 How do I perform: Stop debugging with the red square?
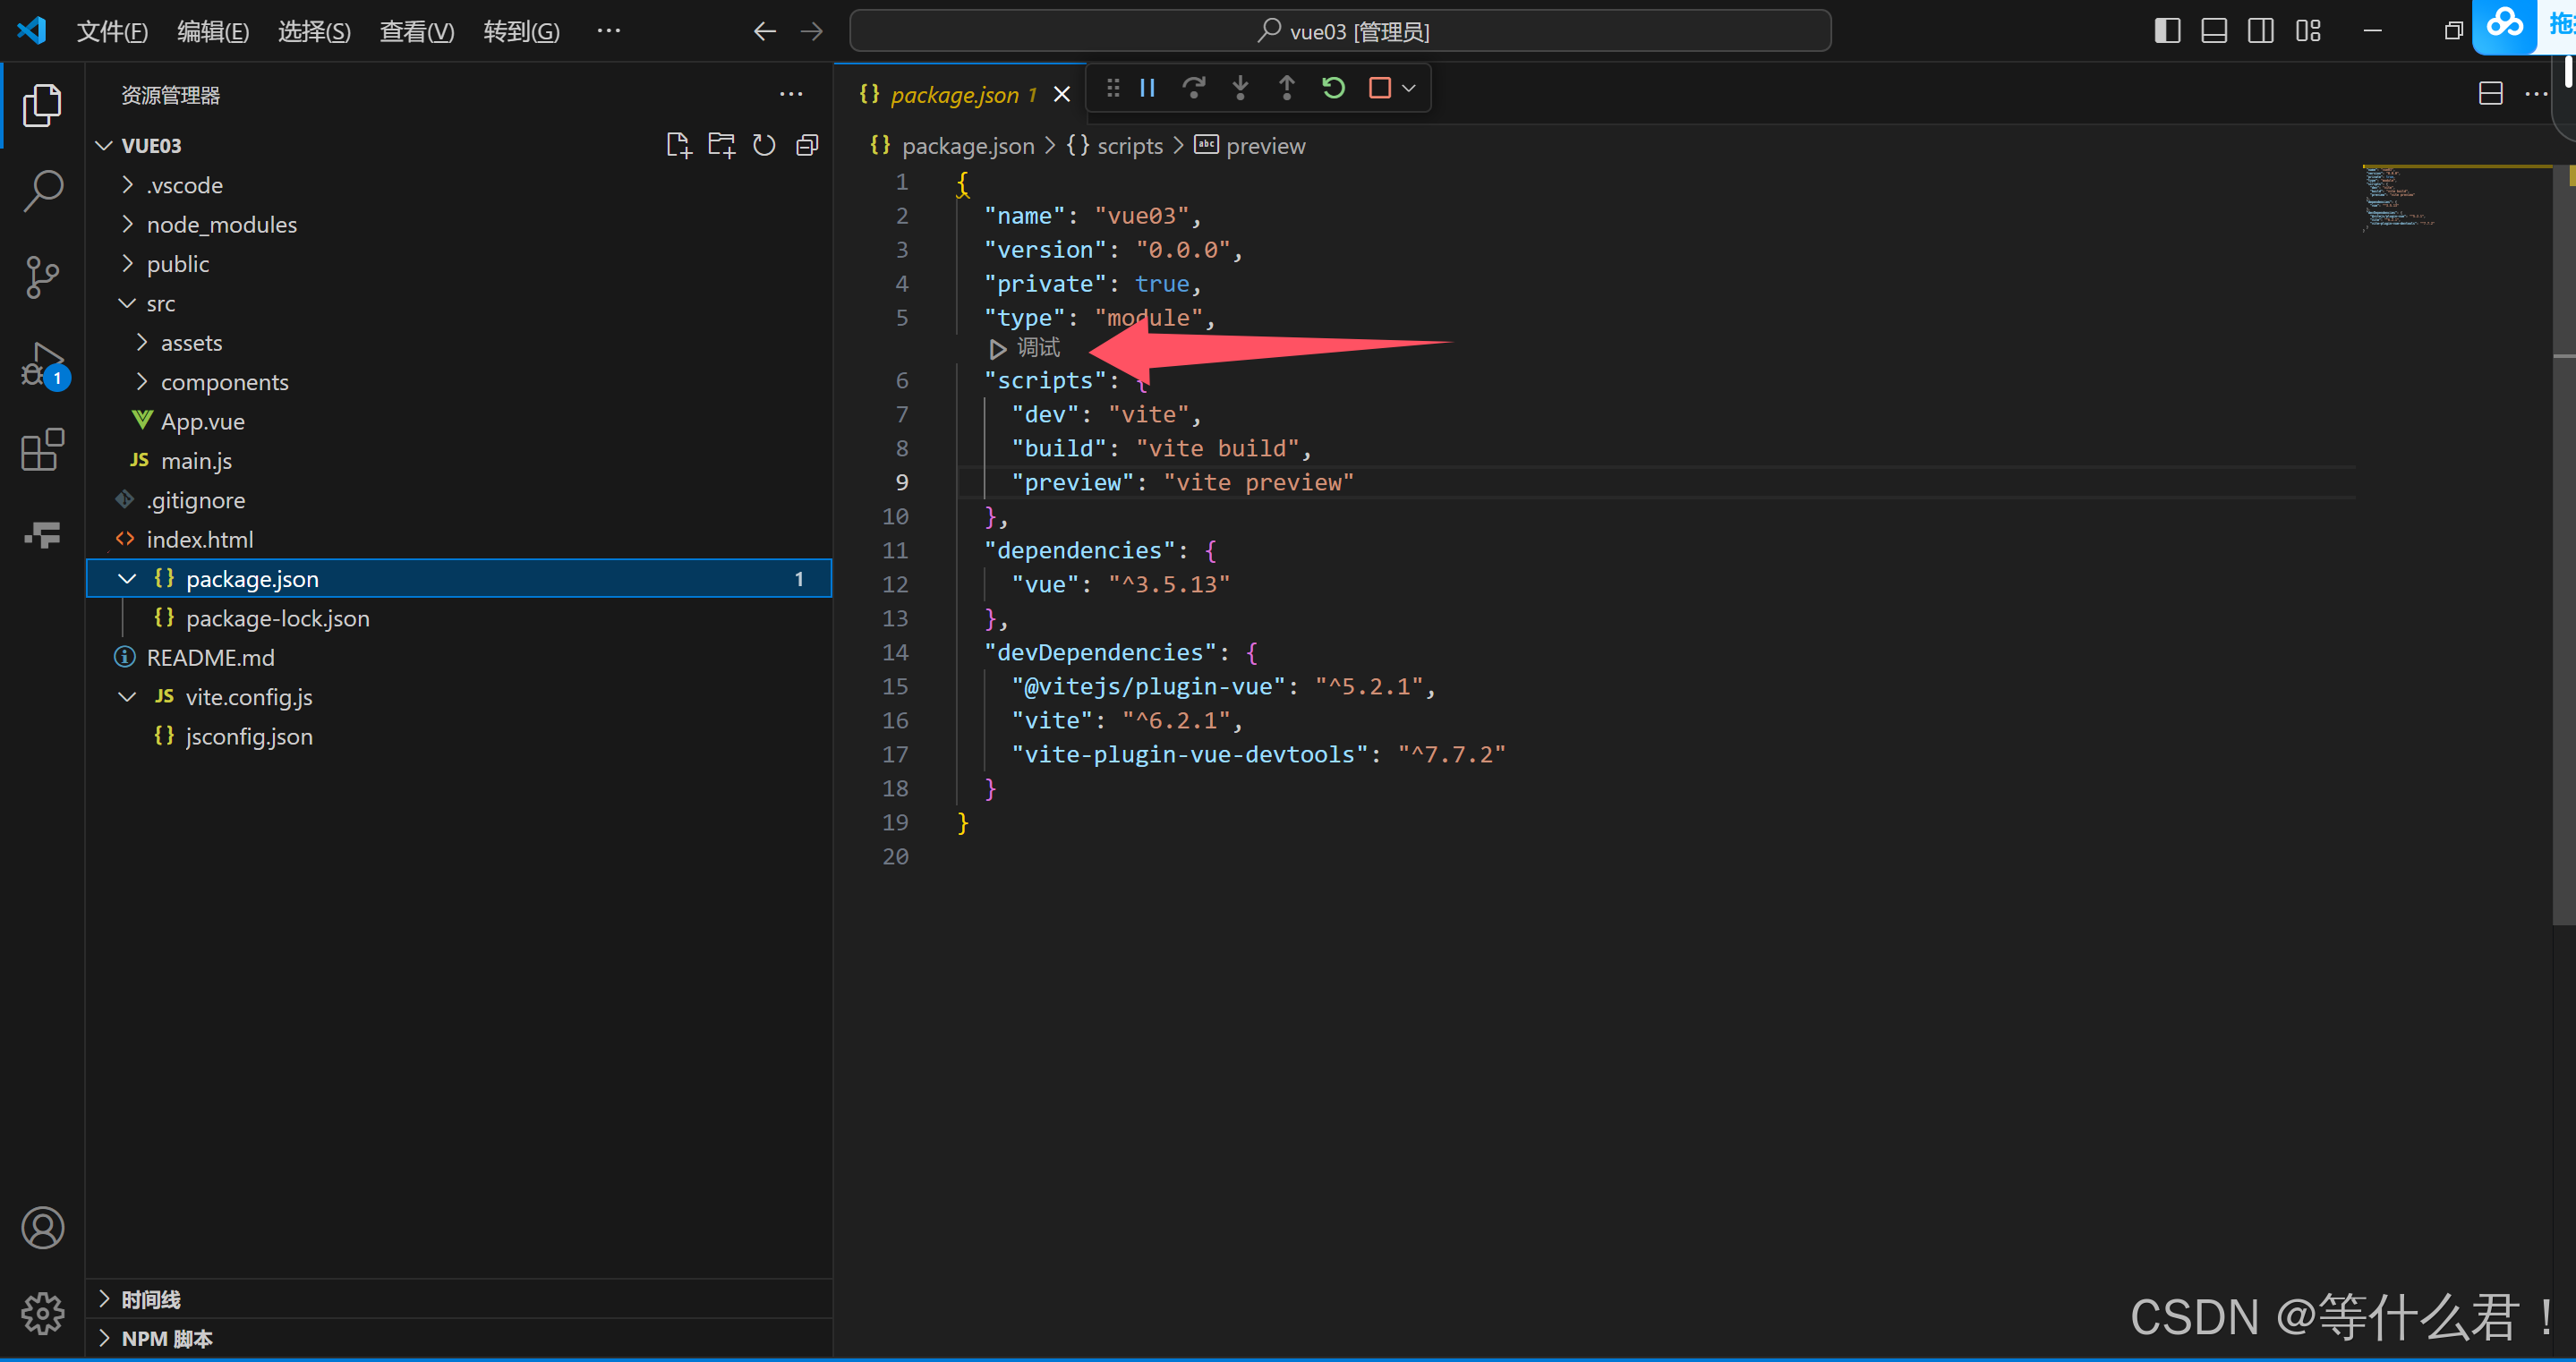[1380, 88]
